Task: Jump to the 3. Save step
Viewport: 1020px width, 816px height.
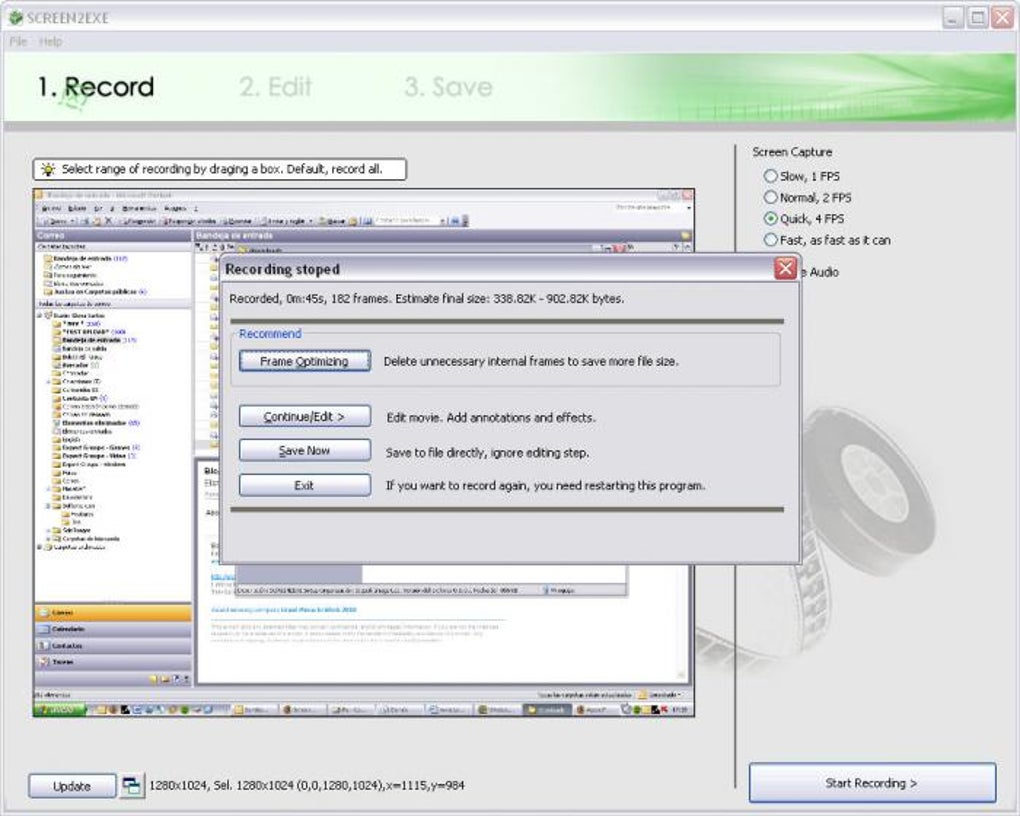Action: (x=448, y=87)
